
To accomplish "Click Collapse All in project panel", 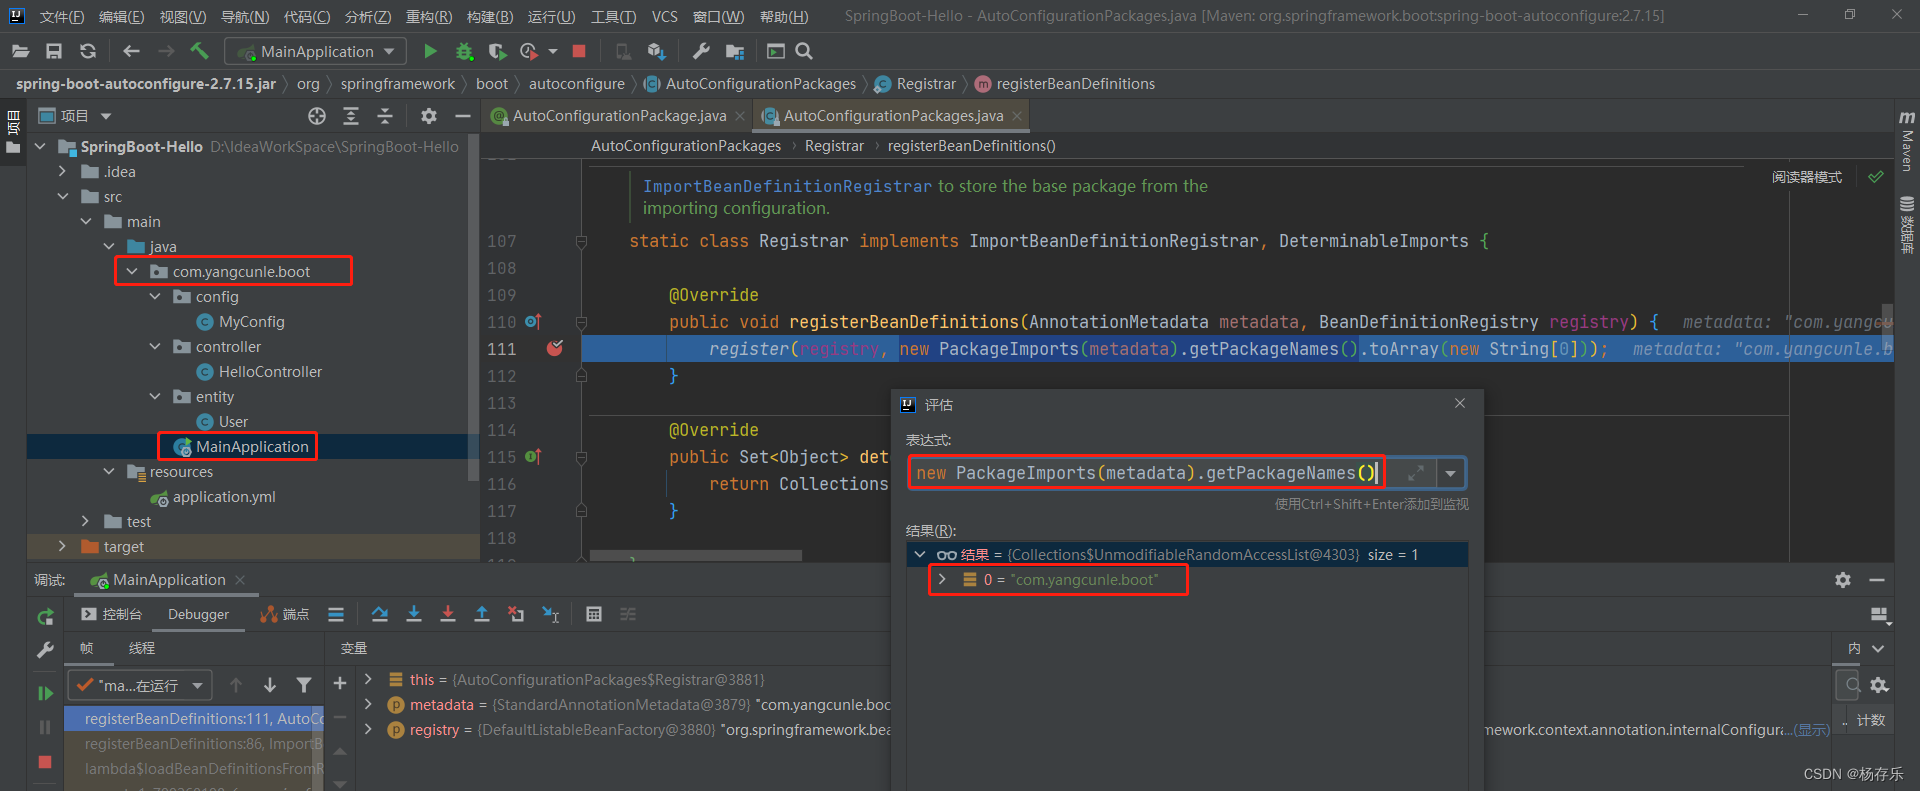I will 385,116.
